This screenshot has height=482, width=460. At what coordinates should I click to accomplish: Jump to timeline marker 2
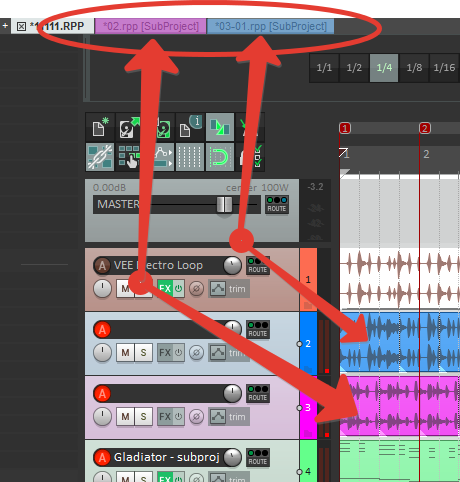(425, 128)
